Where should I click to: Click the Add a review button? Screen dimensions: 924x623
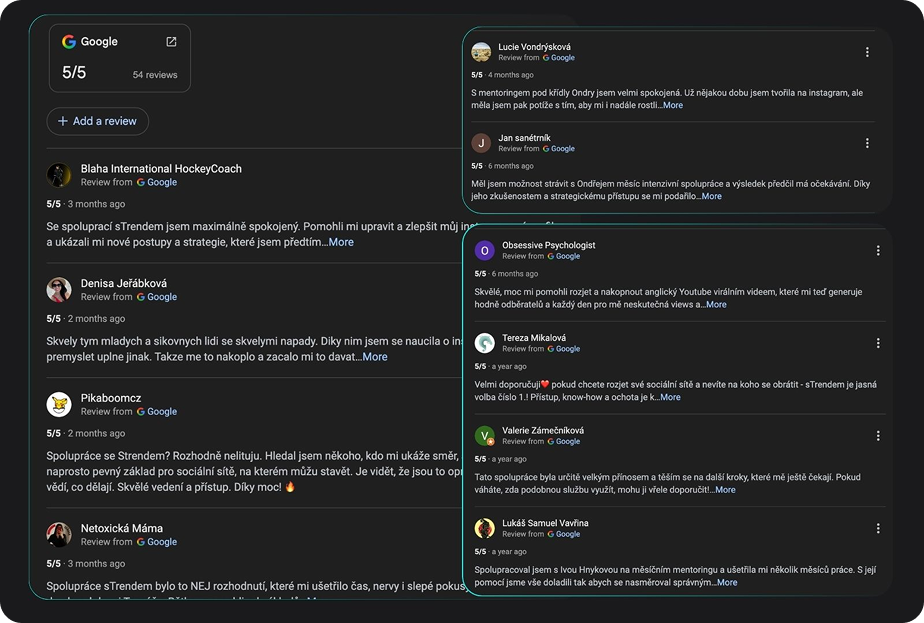[x=97, y=121]
